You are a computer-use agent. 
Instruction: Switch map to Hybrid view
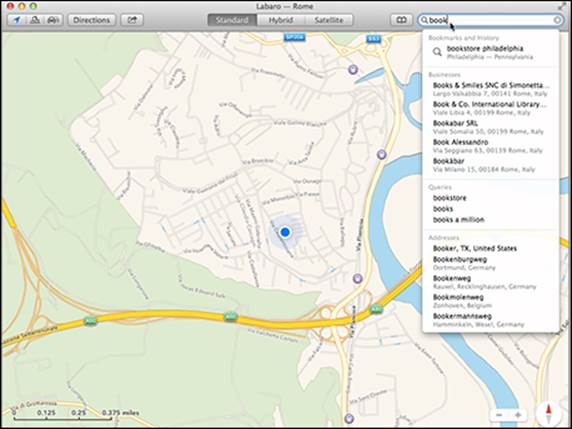[281, 20]
